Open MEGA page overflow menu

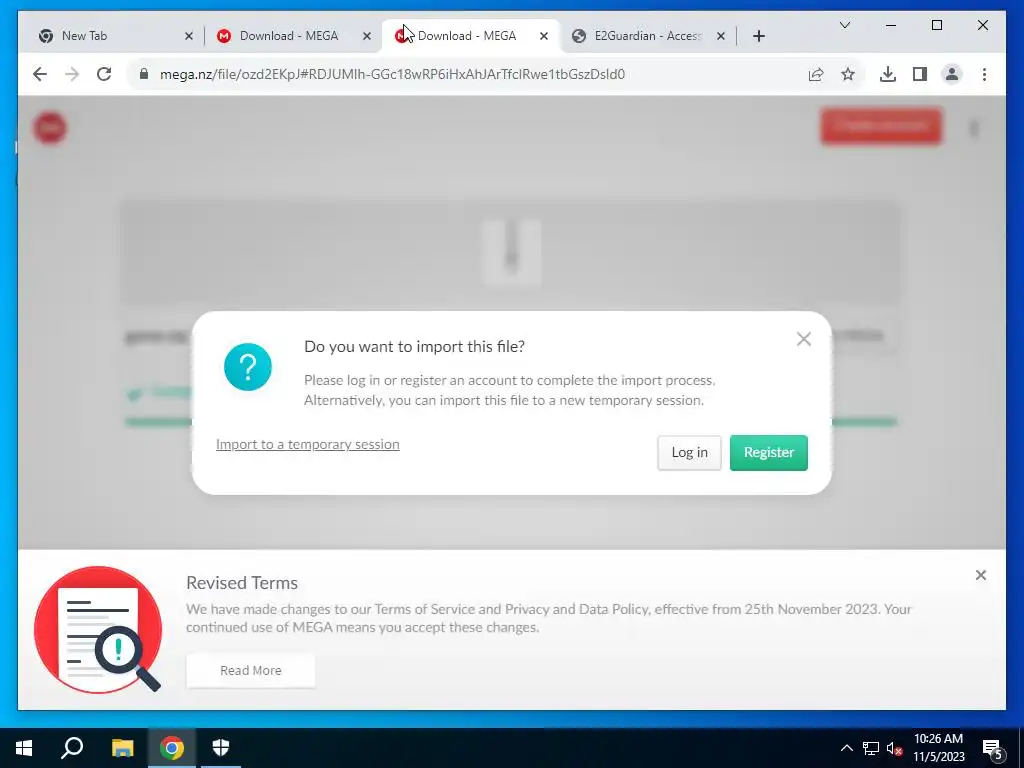[974, 128]
